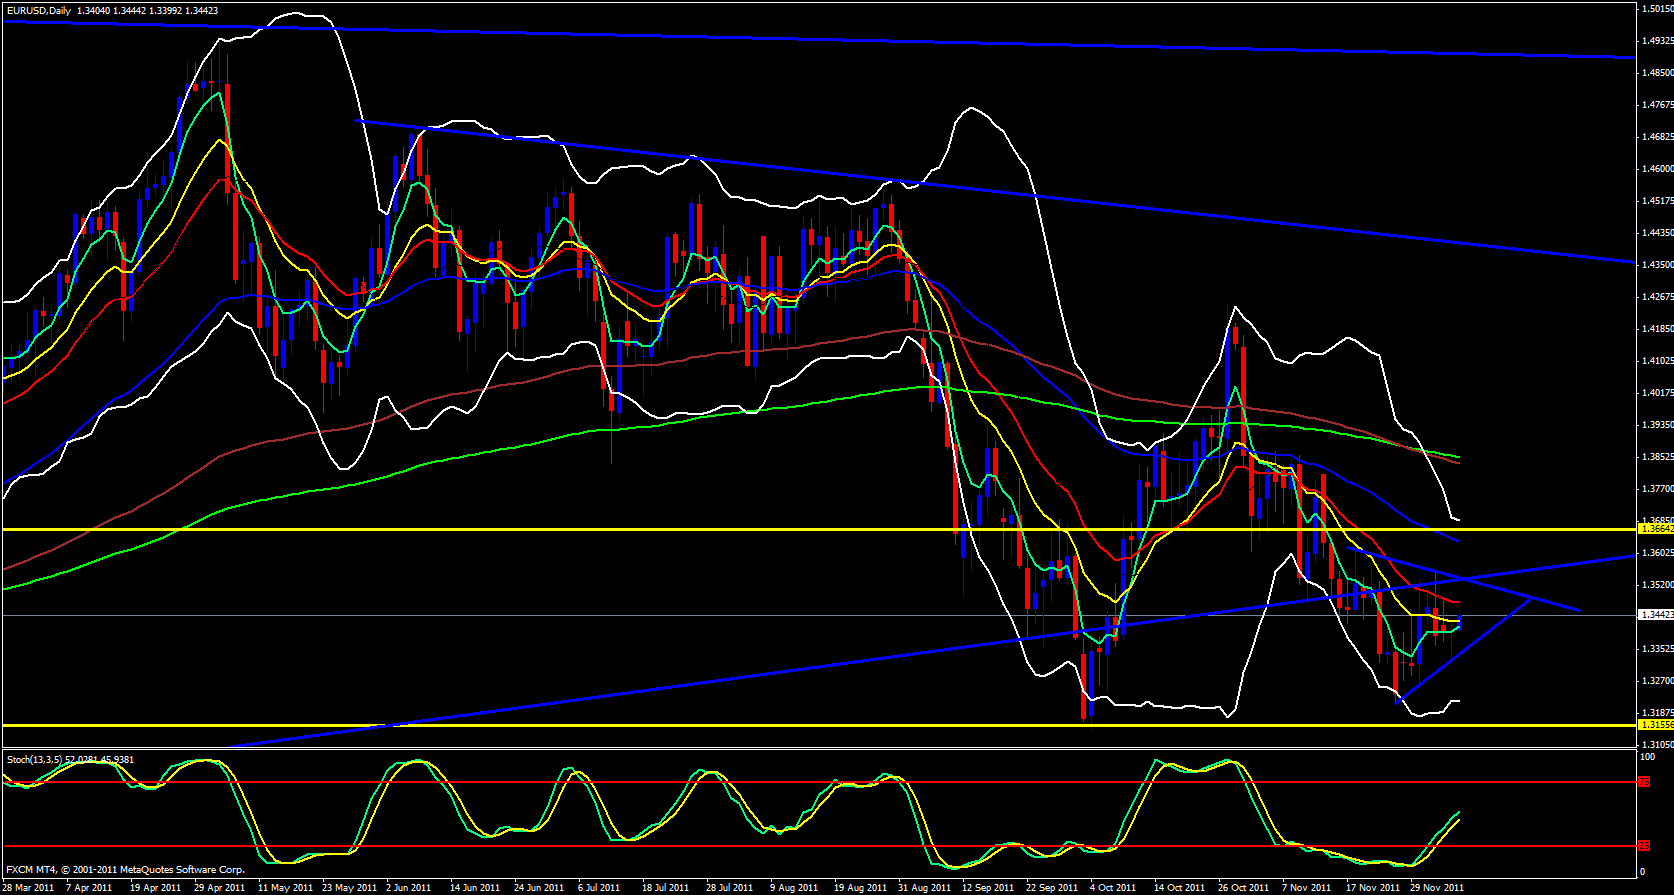1674x895 pixels.
Task: Select the most recent blue candlestick
Action: click(1459, 622)
